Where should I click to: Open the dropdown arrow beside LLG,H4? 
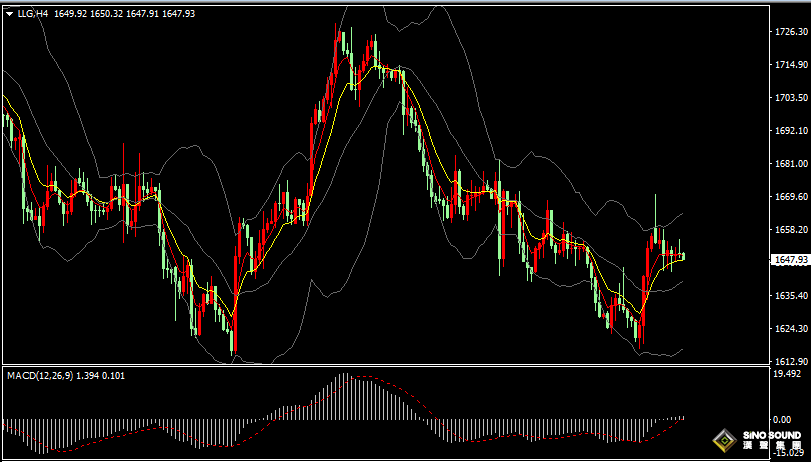[9, 15]
